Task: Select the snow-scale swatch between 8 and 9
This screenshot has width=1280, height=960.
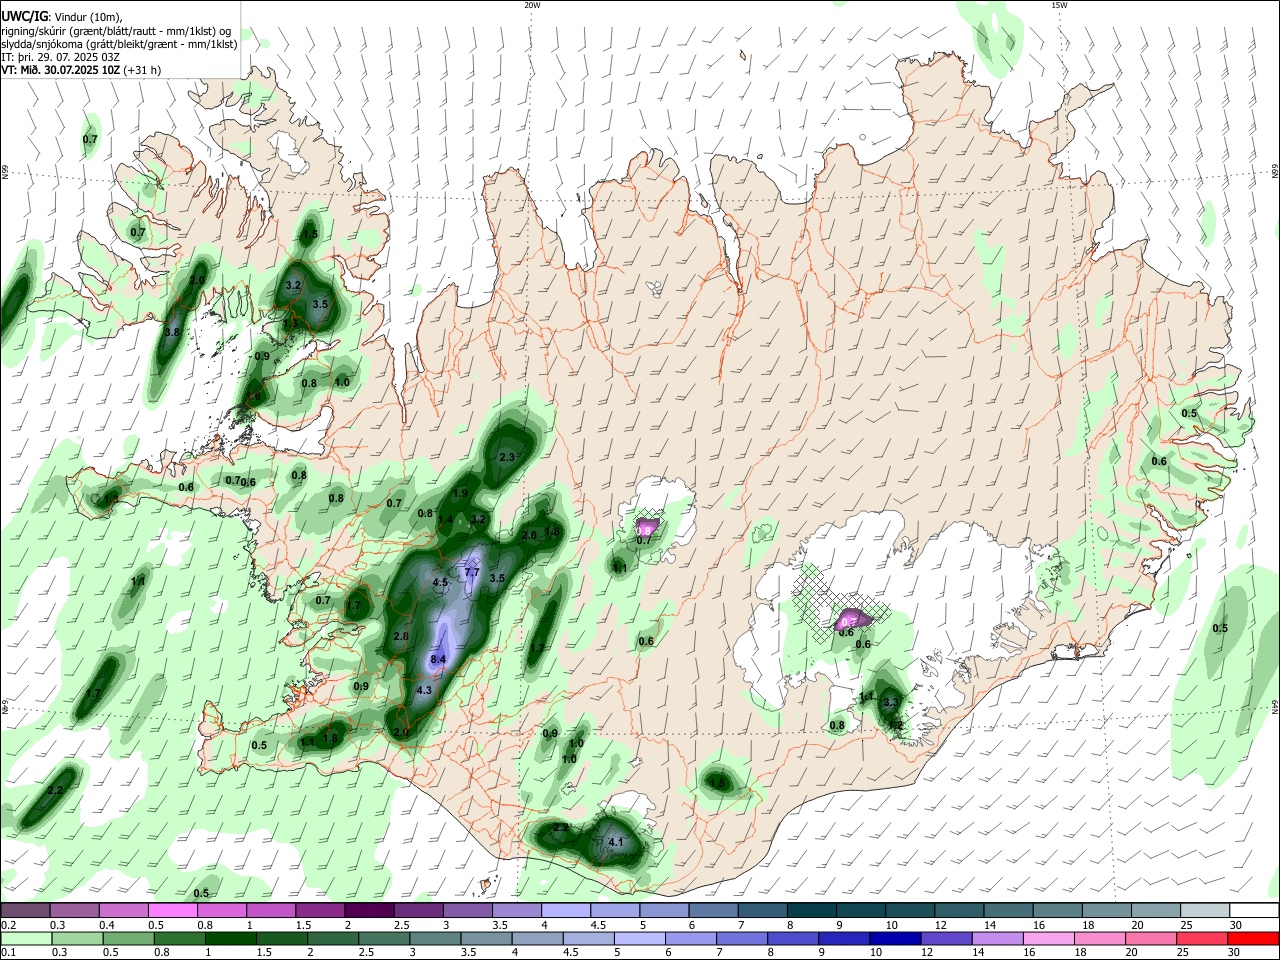Action: click(809, 910)
